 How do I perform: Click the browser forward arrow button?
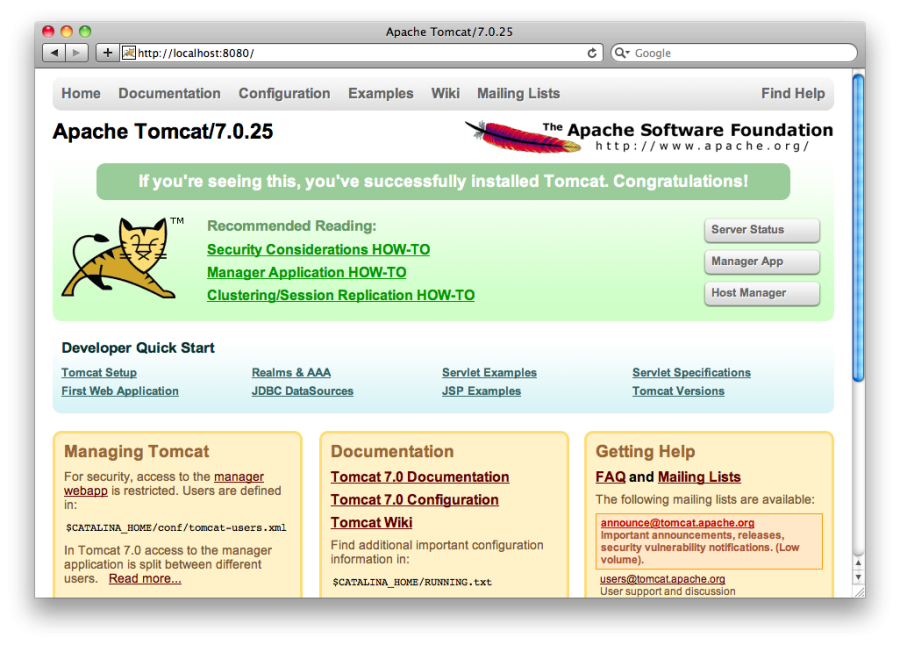pyautogui.click(x=77, y=53)
